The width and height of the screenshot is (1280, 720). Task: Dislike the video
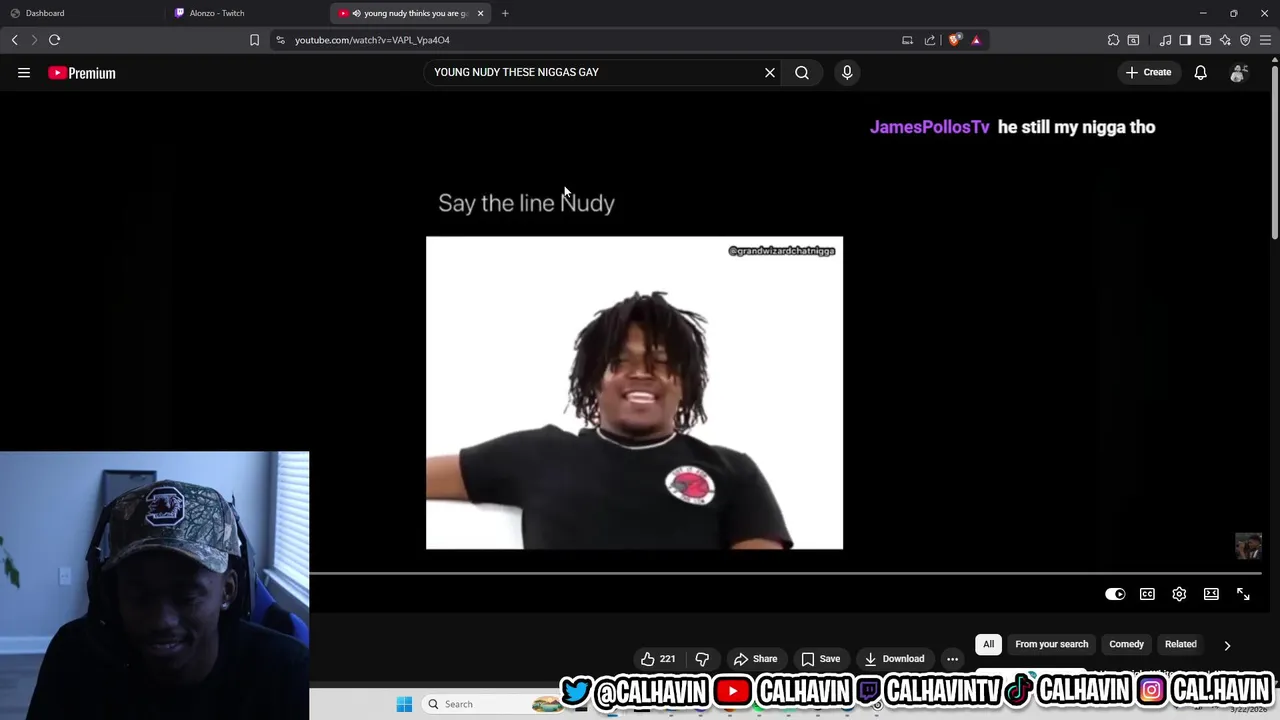tap(702, 659)
